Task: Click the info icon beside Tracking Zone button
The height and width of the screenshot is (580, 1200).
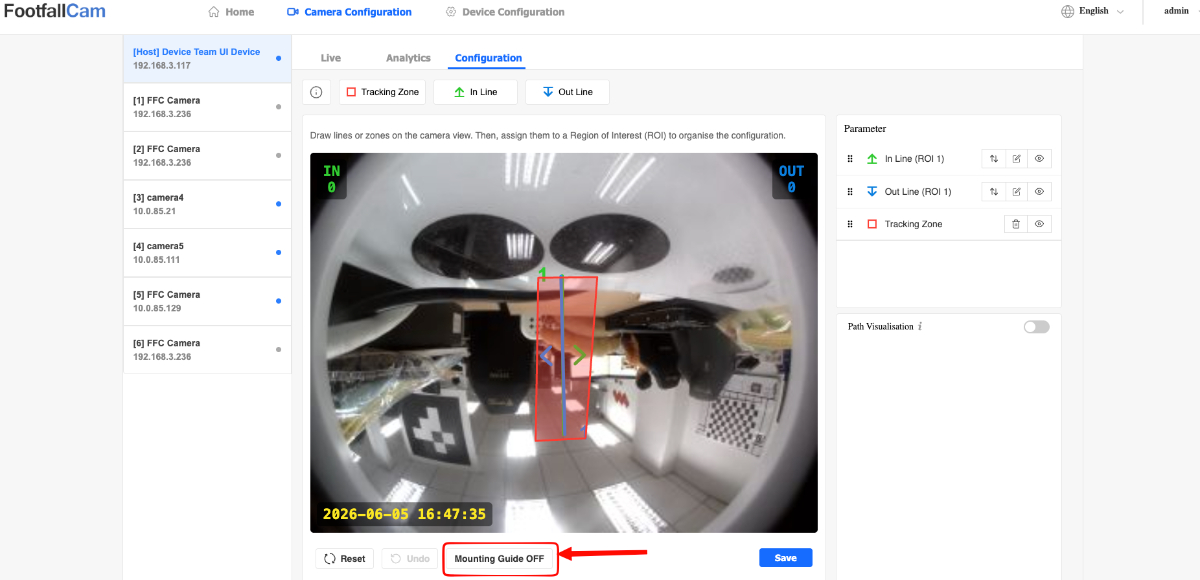Action: click(316, 92)
